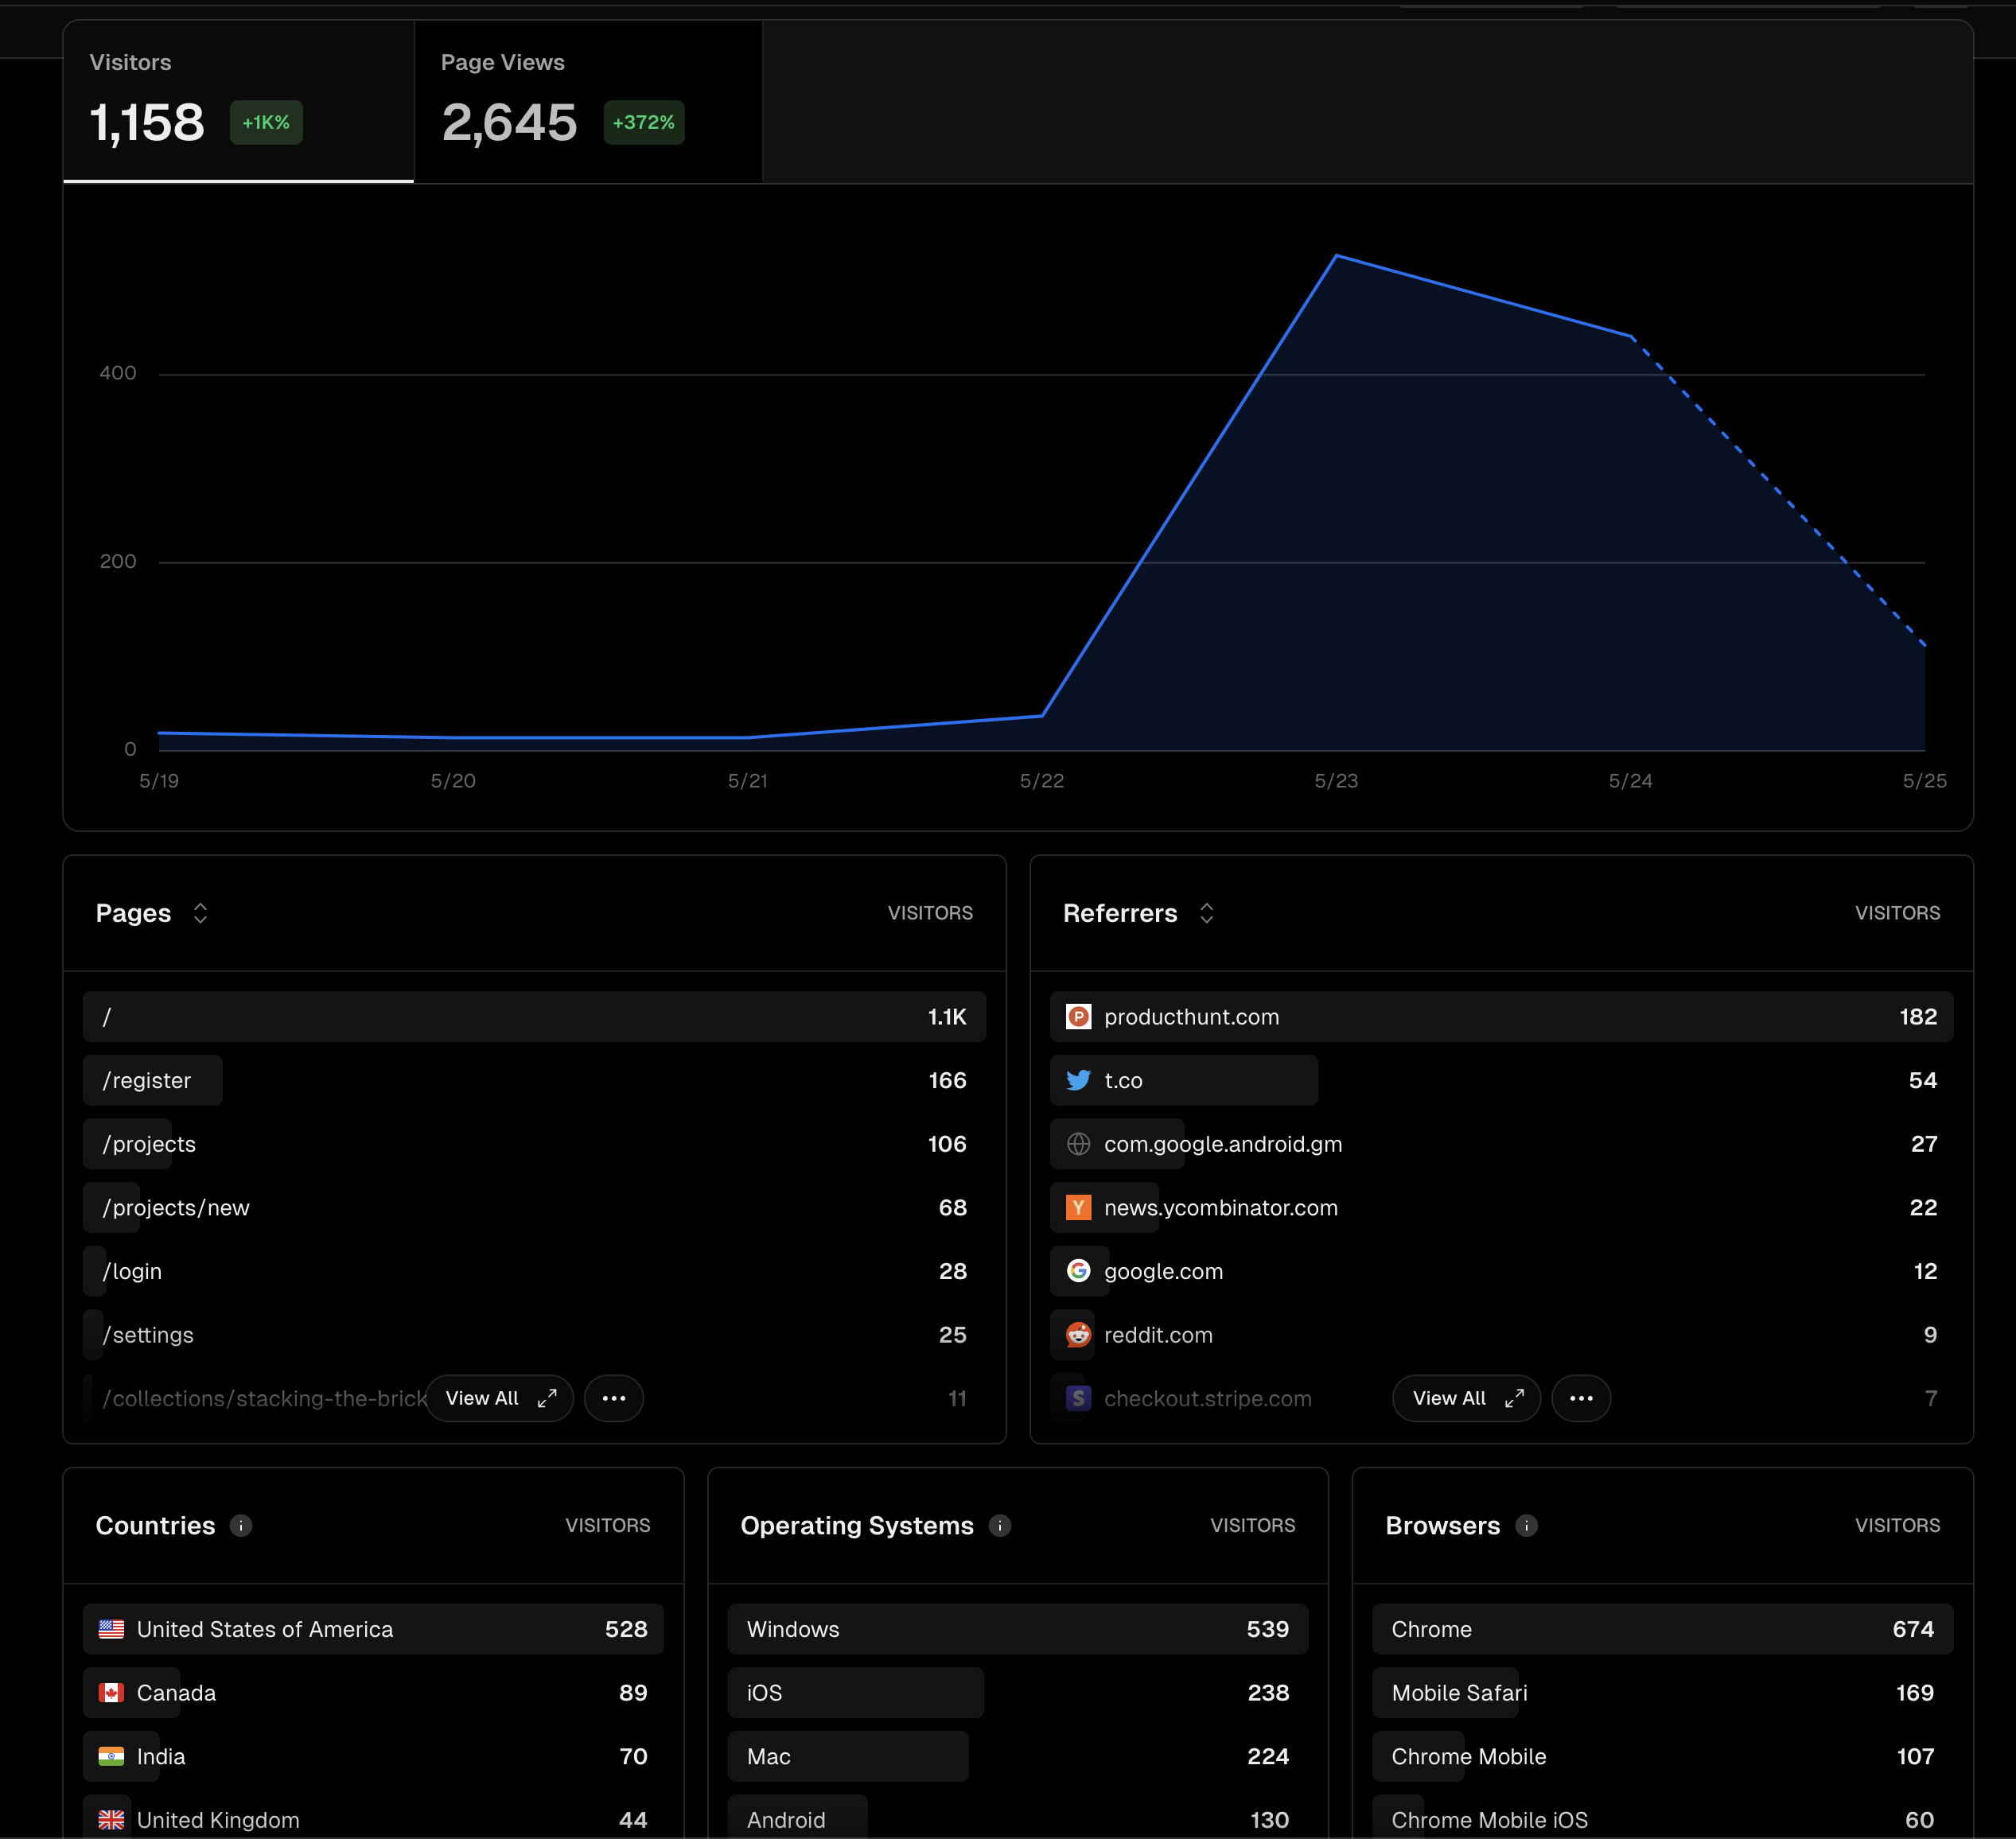Select the /projects/new page row
The height and width of the screenshot is (1839, 2016).
point(534,1208)
